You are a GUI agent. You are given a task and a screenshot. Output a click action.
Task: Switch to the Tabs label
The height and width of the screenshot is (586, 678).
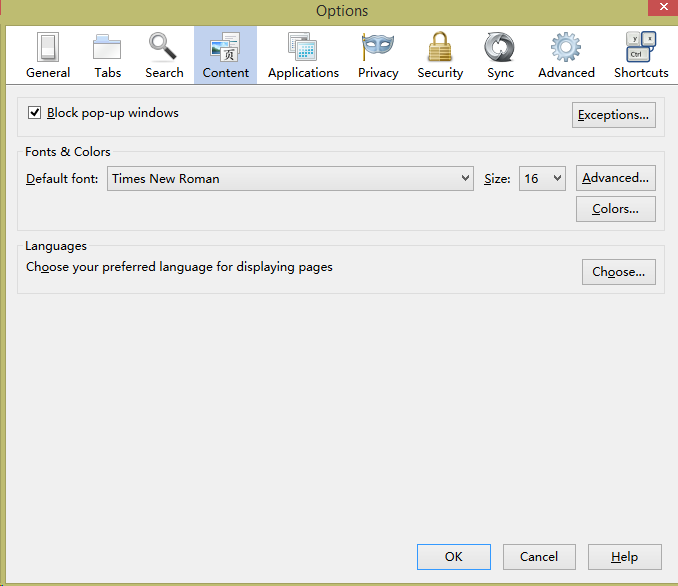tap(108, 73)
